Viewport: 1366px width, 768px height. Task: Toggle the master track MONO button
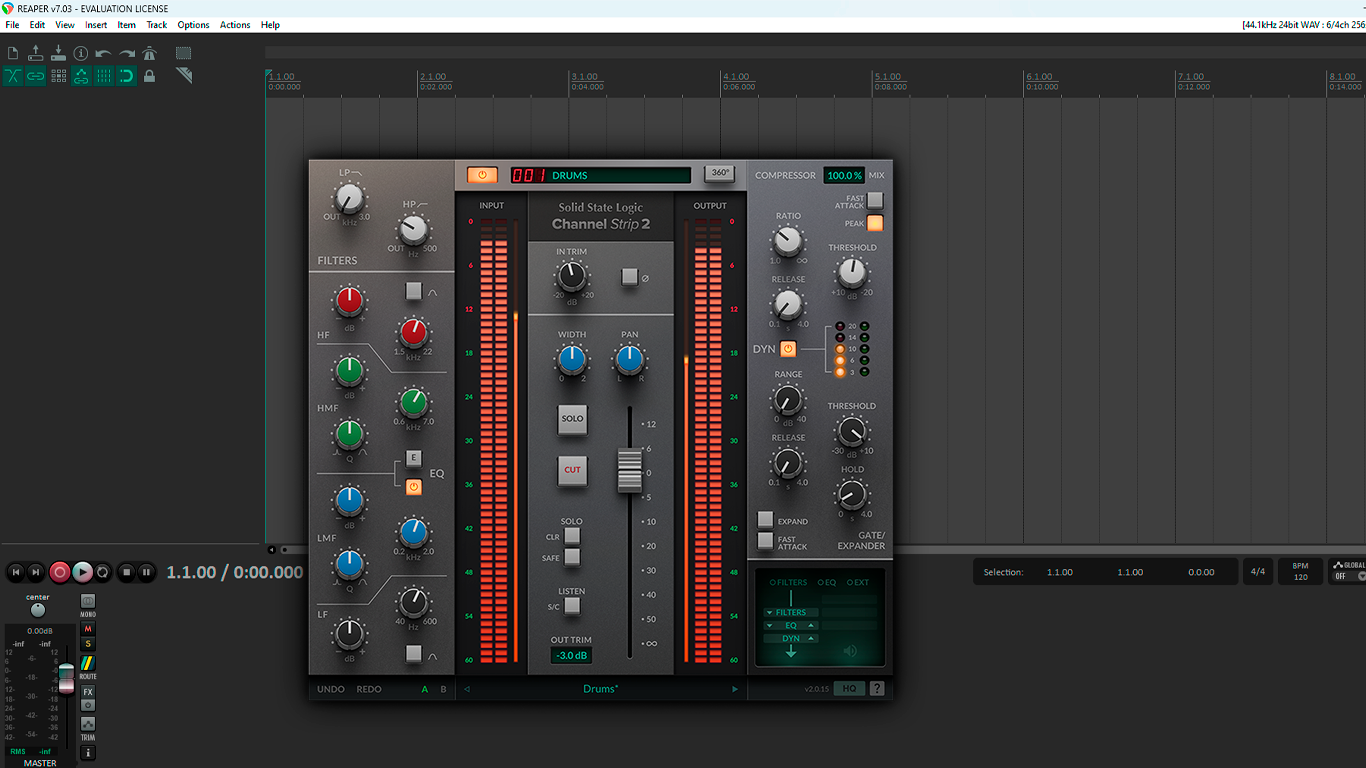point(88,602)
